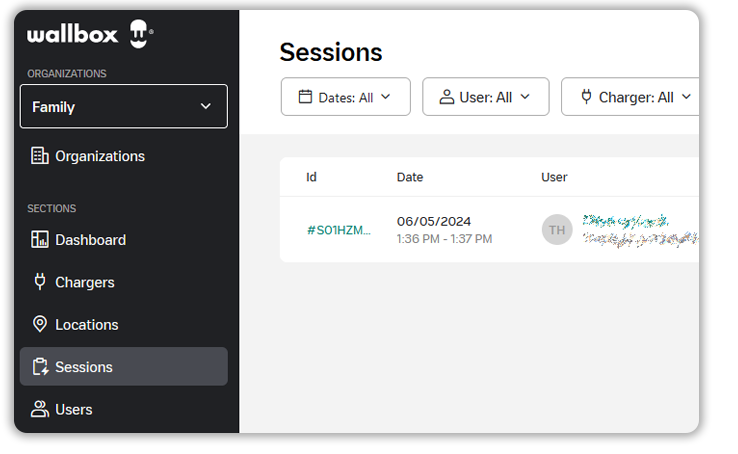The width and height of the screenshot is (738, 454).
Task: Open the Locations section
Action: point(87,325)
